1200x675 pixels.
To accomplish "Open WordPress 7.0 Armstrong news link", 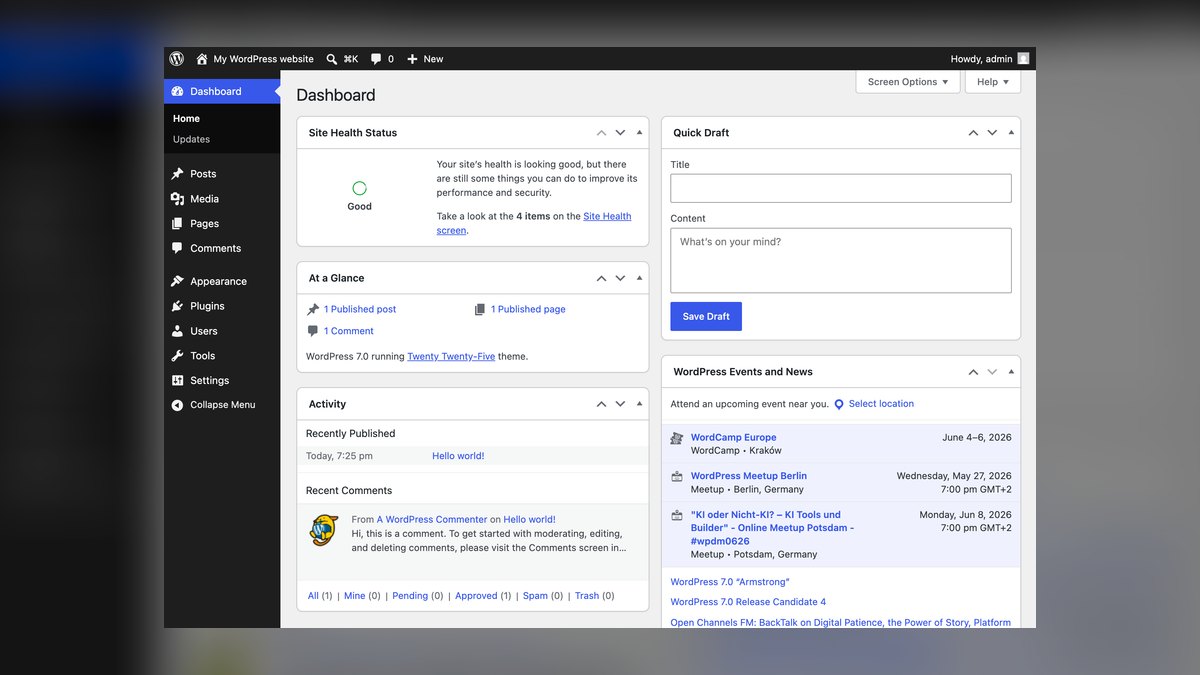I will [730, 582].
